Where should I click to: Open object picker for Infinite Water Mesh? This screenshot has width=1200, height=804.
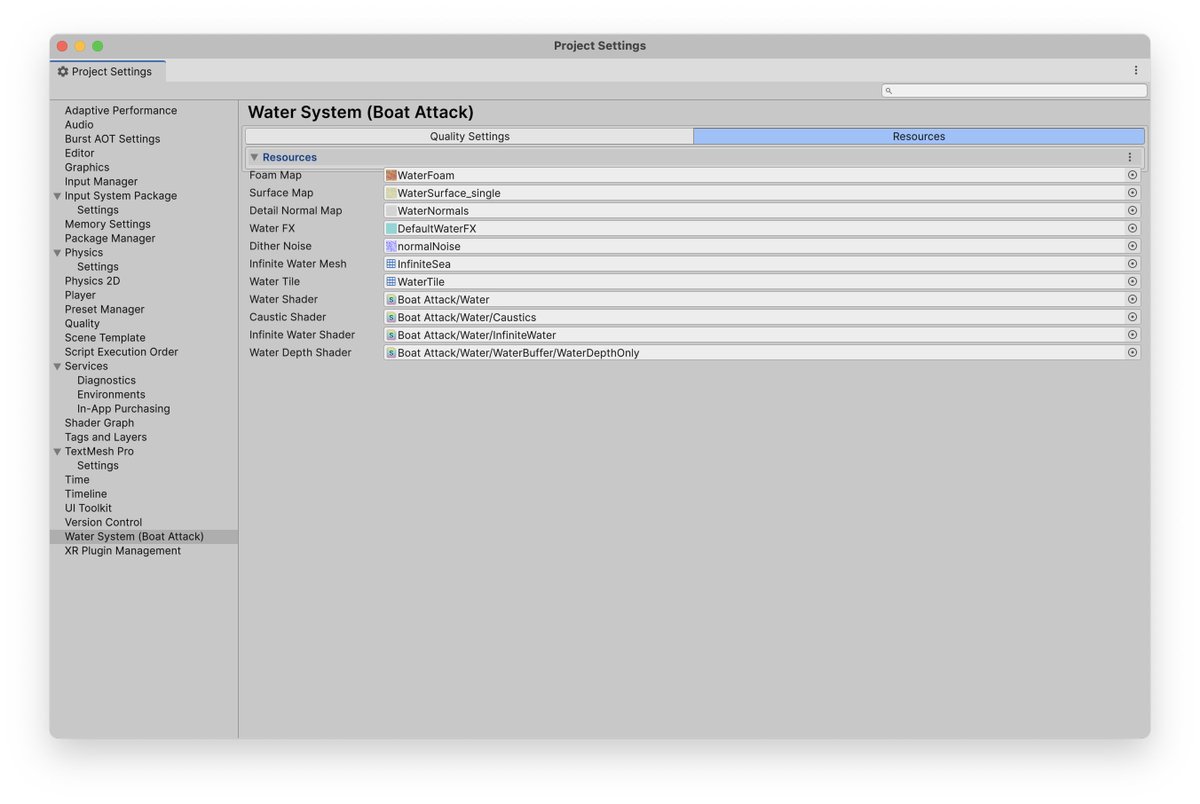tap(1132, 264)
